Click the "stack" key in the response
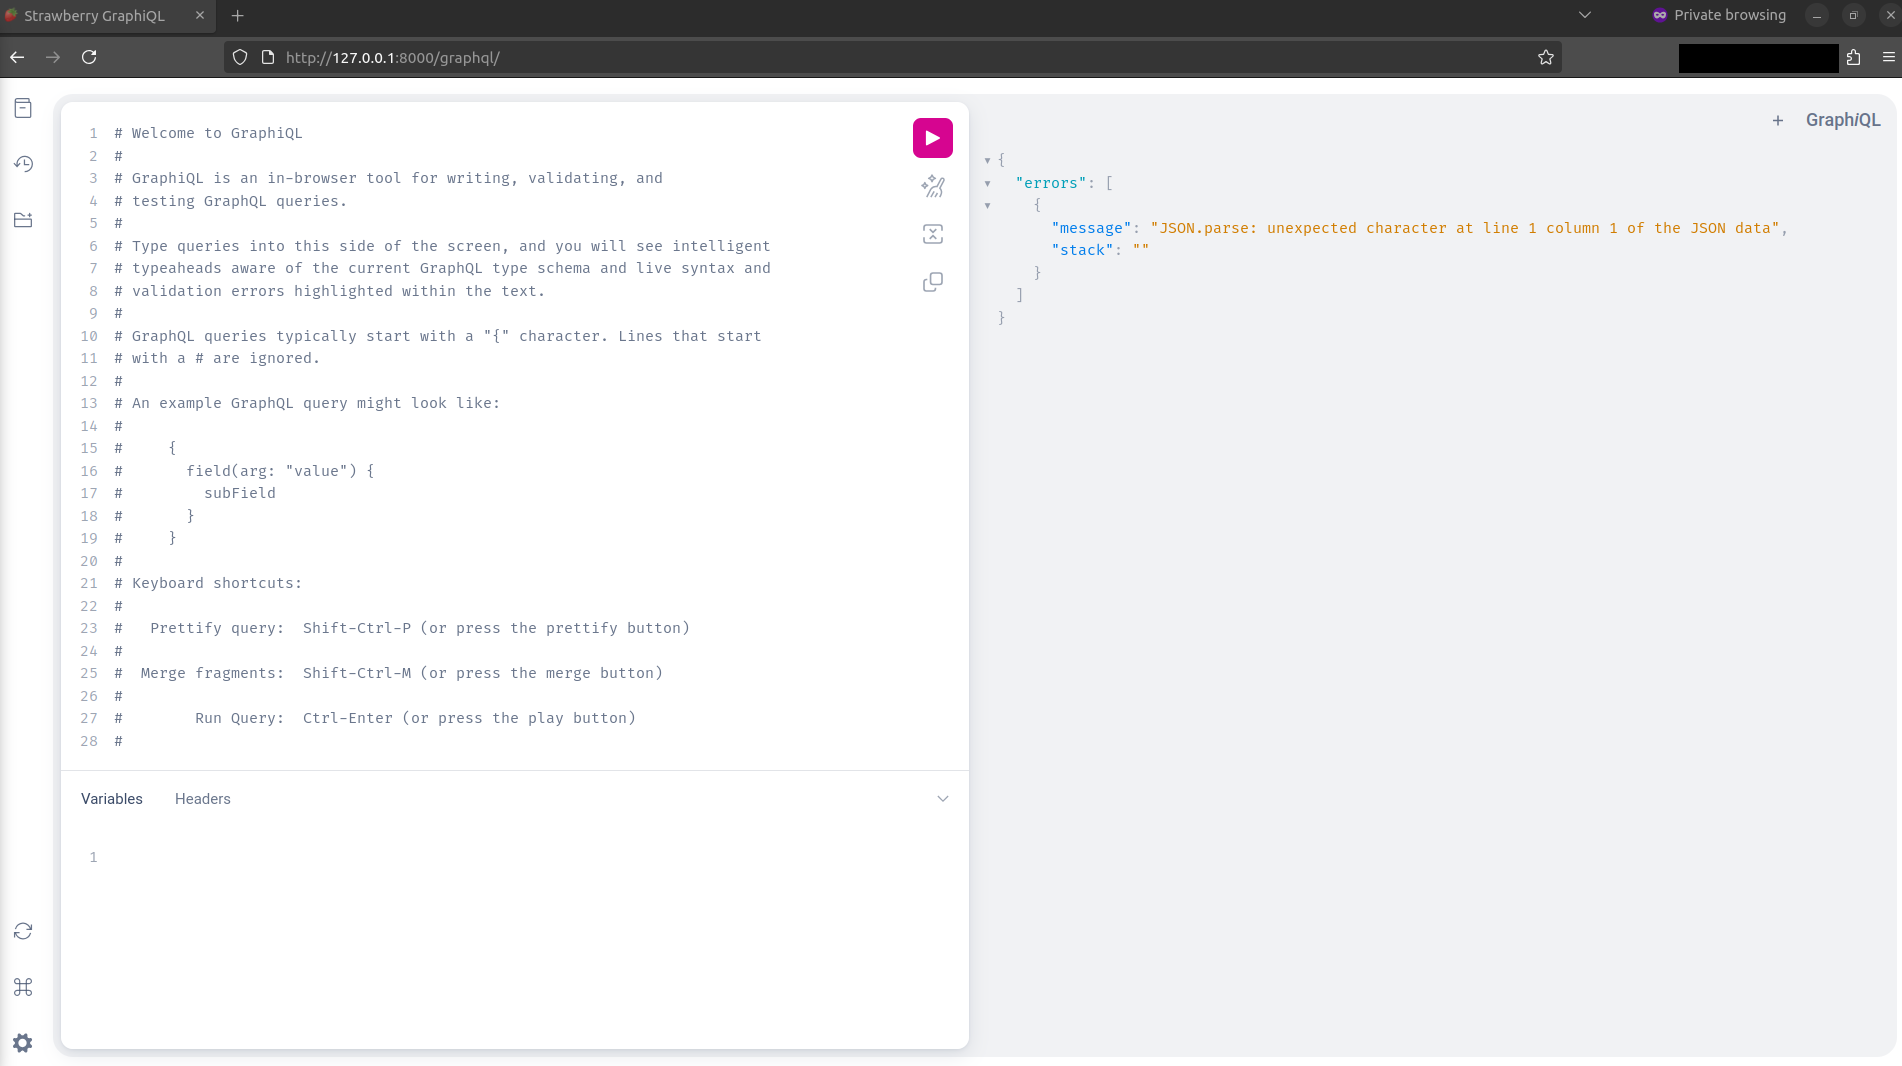 (1082, 250)
